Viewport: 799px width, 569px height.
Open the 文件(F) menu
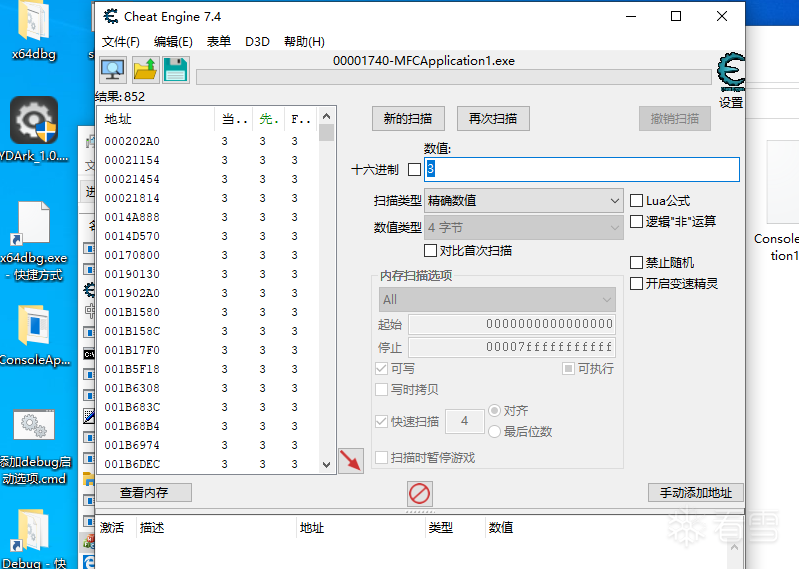pos(121,42)
